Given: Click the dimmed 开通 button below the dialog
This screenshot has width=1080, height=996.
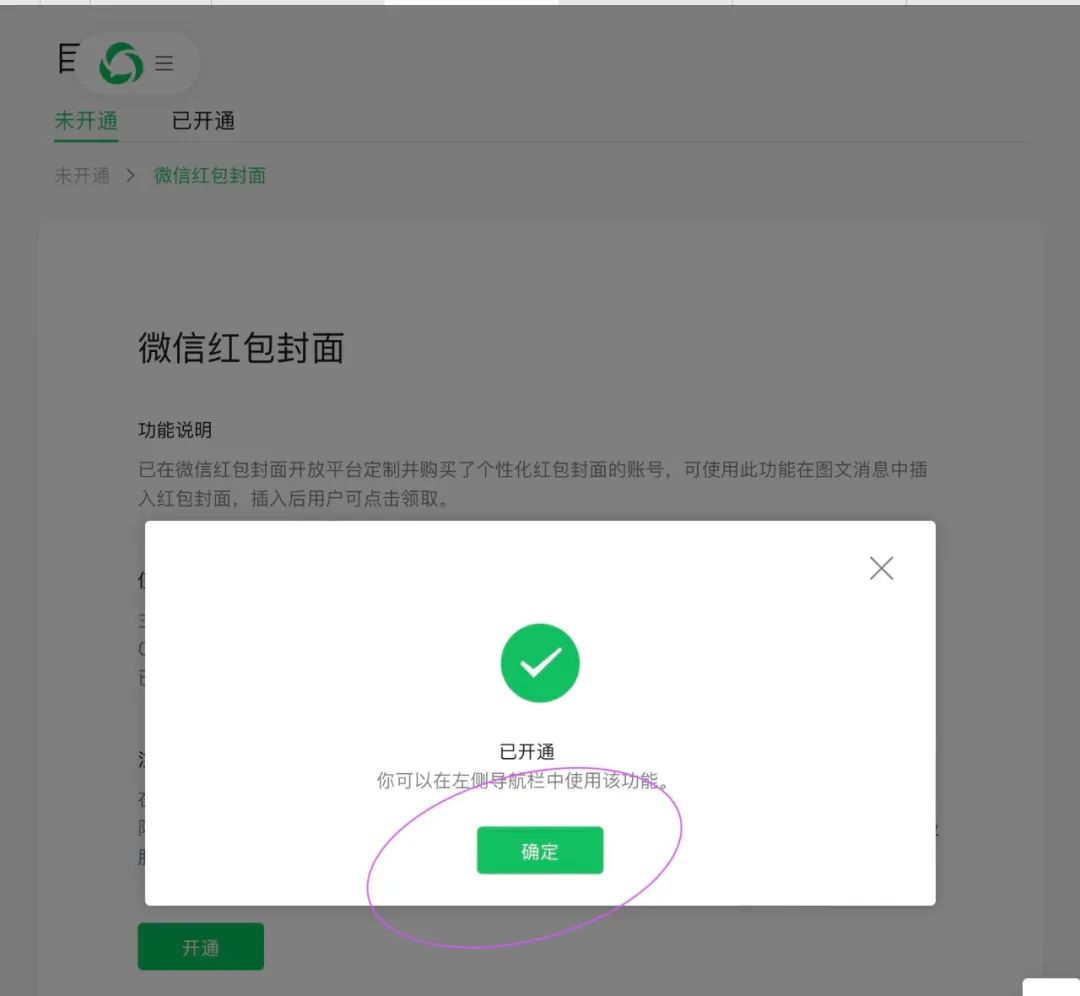Looking at the screenshot, I should pyautogui.click(x=200, y=946).
